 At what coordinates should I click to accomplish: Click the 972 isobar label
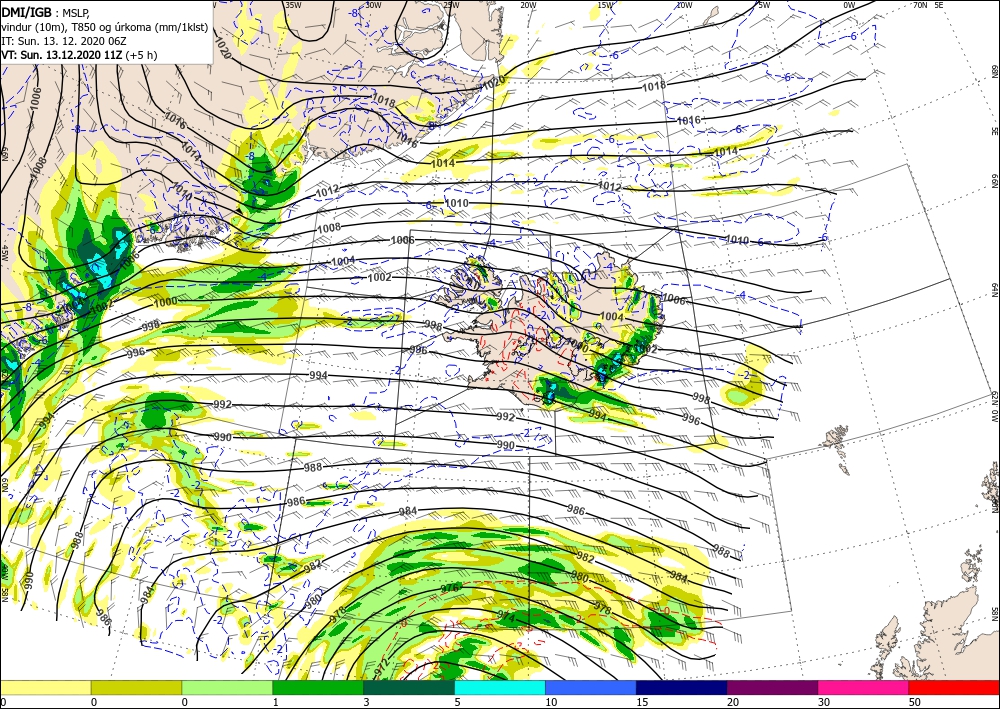[x=381, y=668]
